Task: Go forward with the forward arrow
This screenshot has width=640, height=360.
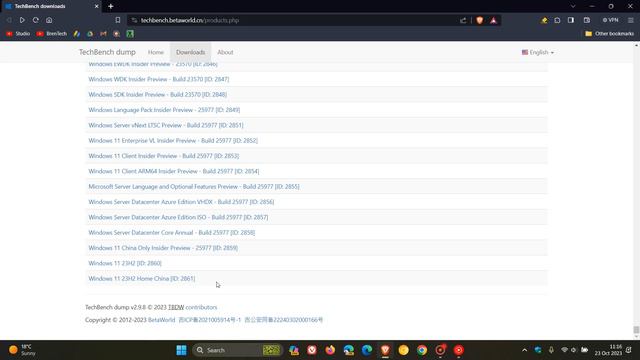Action: click(x=22, y=20)
